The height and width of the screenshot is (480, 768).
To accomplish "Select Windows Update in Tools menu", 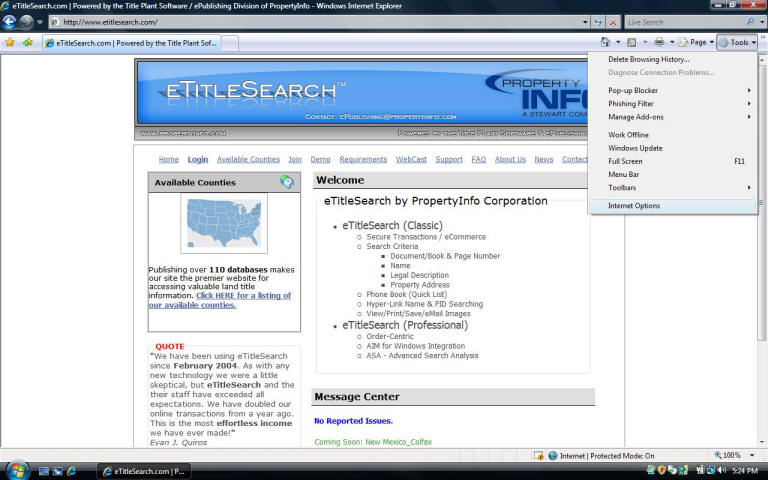I will coord(672,148).
